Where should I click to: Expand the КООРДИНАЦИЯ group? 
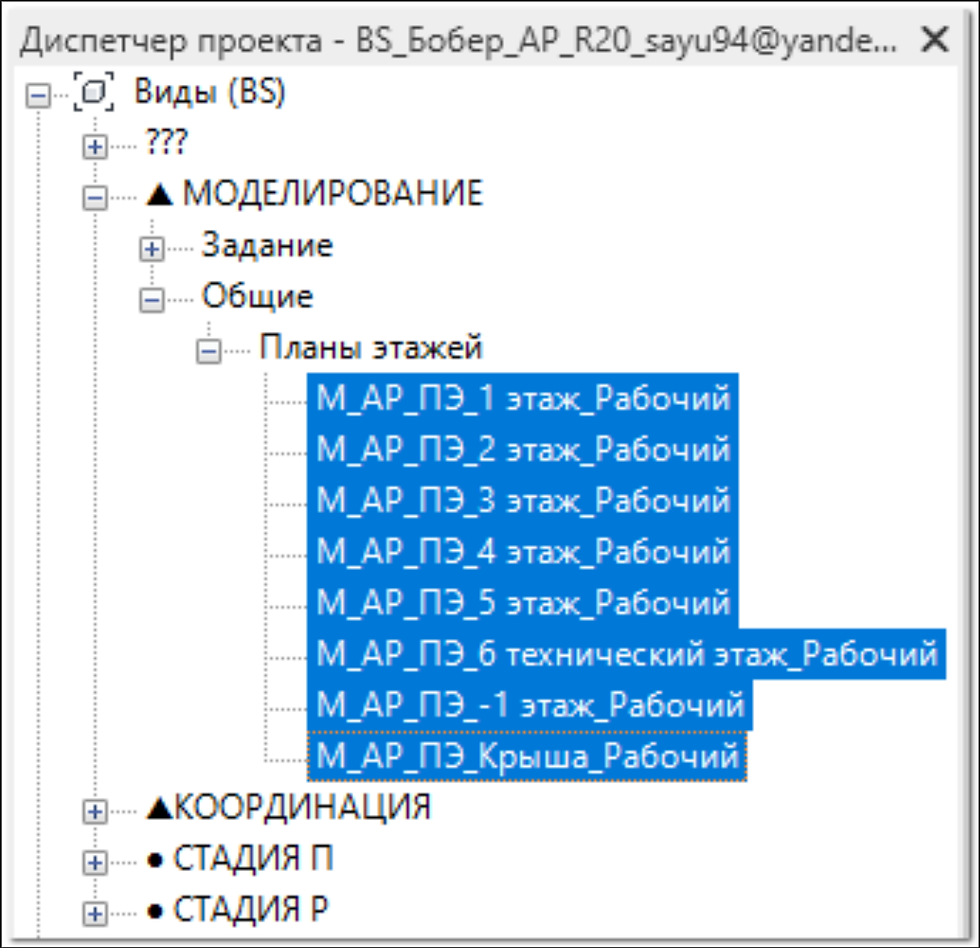pyautogui.click(x=95, y=811)
